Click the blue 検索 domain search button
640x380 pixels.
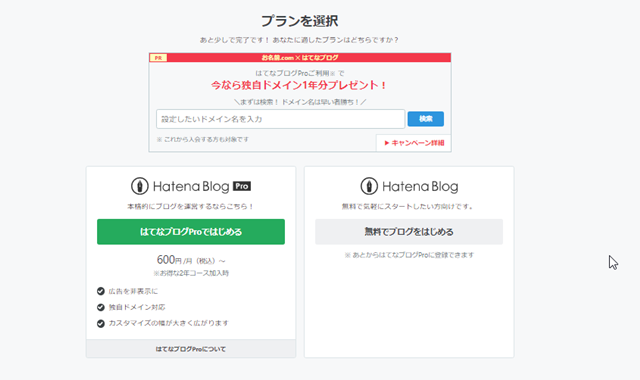click(425, 119)
